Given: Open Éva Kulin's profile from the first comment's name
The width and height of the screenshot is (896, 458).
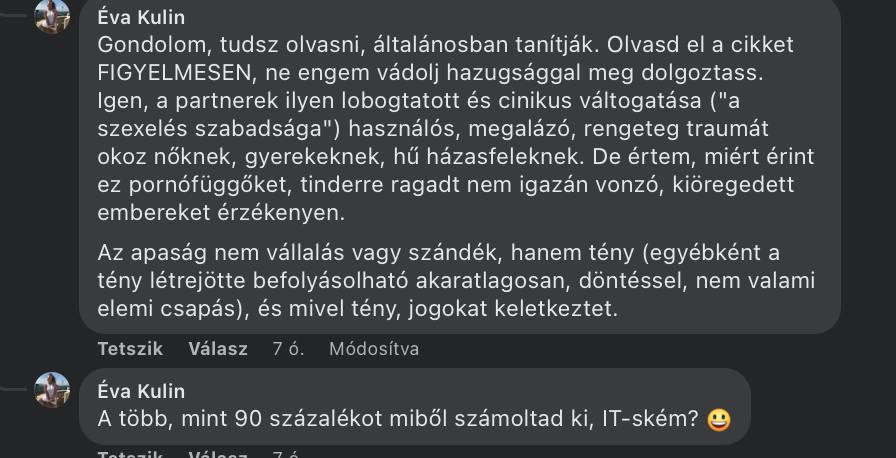Looking at the screenshot, I should pos(141,18).
